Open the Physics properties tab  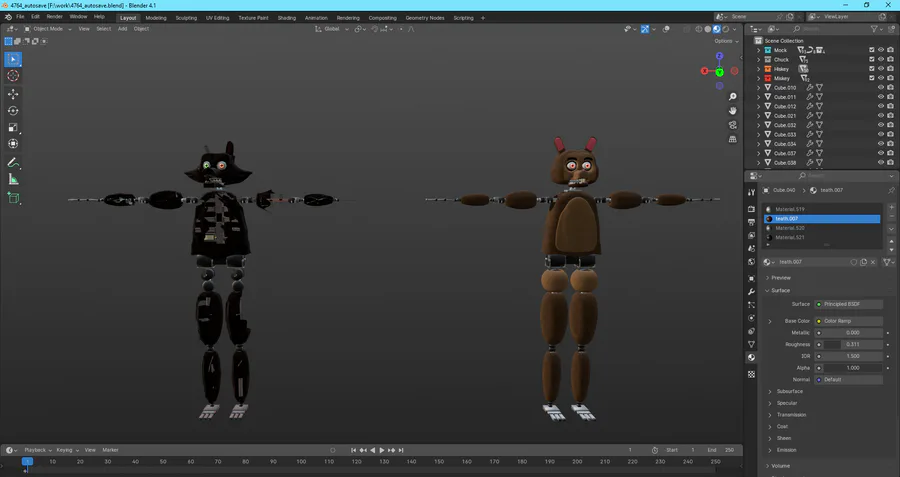tap(751, 318)
